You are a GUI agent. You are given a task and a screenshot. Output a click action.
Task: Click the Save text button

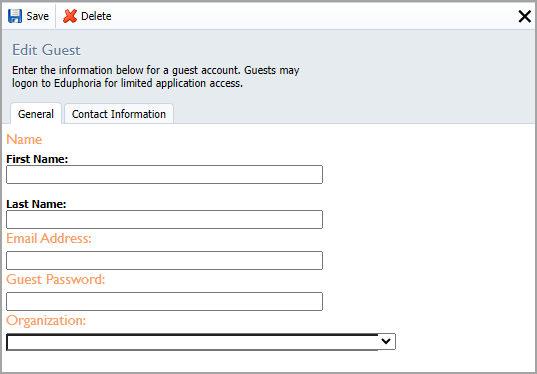(38, 16)
